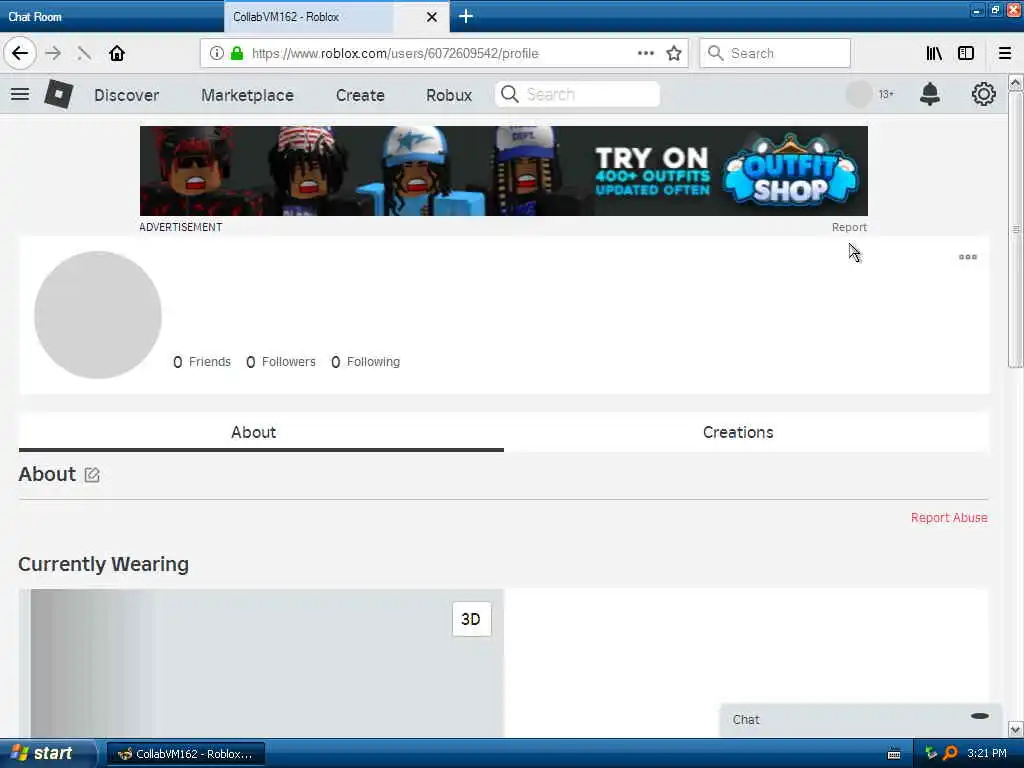Stop loading the page
The width and height of the screenshot is (1024, 768).
[84, 53]
